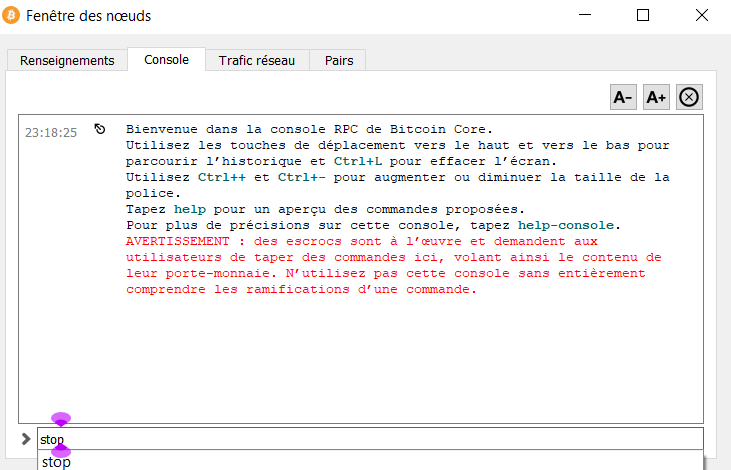The height and width of the screenshot is (470, 731).
Task: Click the Bienvenue dans la console RPC line
Action: [x=309, y=129]
